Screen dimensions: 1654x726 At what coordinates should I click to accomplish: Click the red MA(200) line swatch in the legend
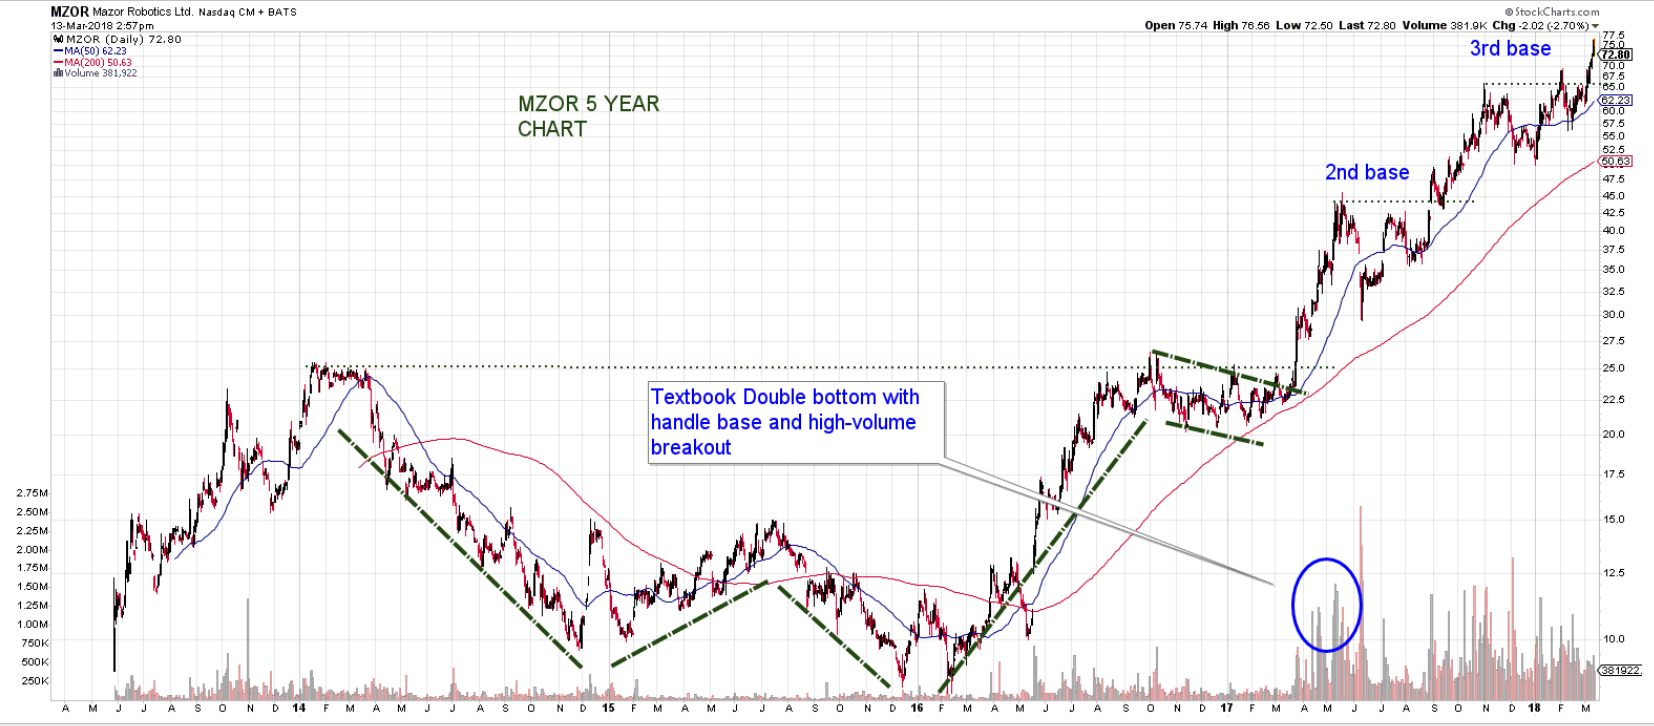[58, 62]
